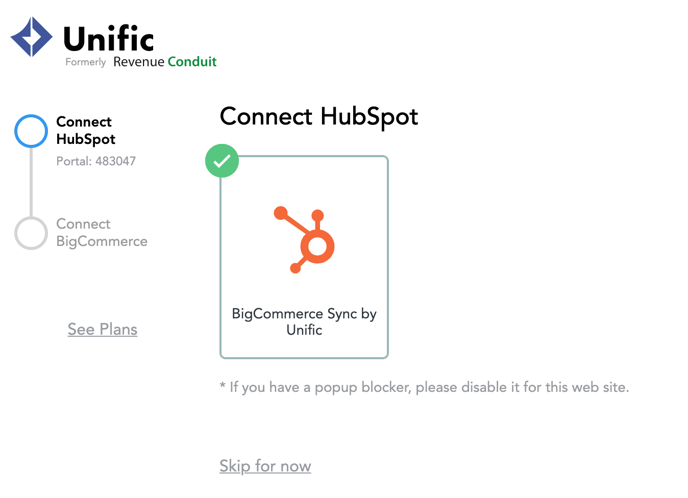The height and width of the screenshot is (498, 688).
Task: Click the Unific diamond logo icon
Action: click(x=32, y=37)
